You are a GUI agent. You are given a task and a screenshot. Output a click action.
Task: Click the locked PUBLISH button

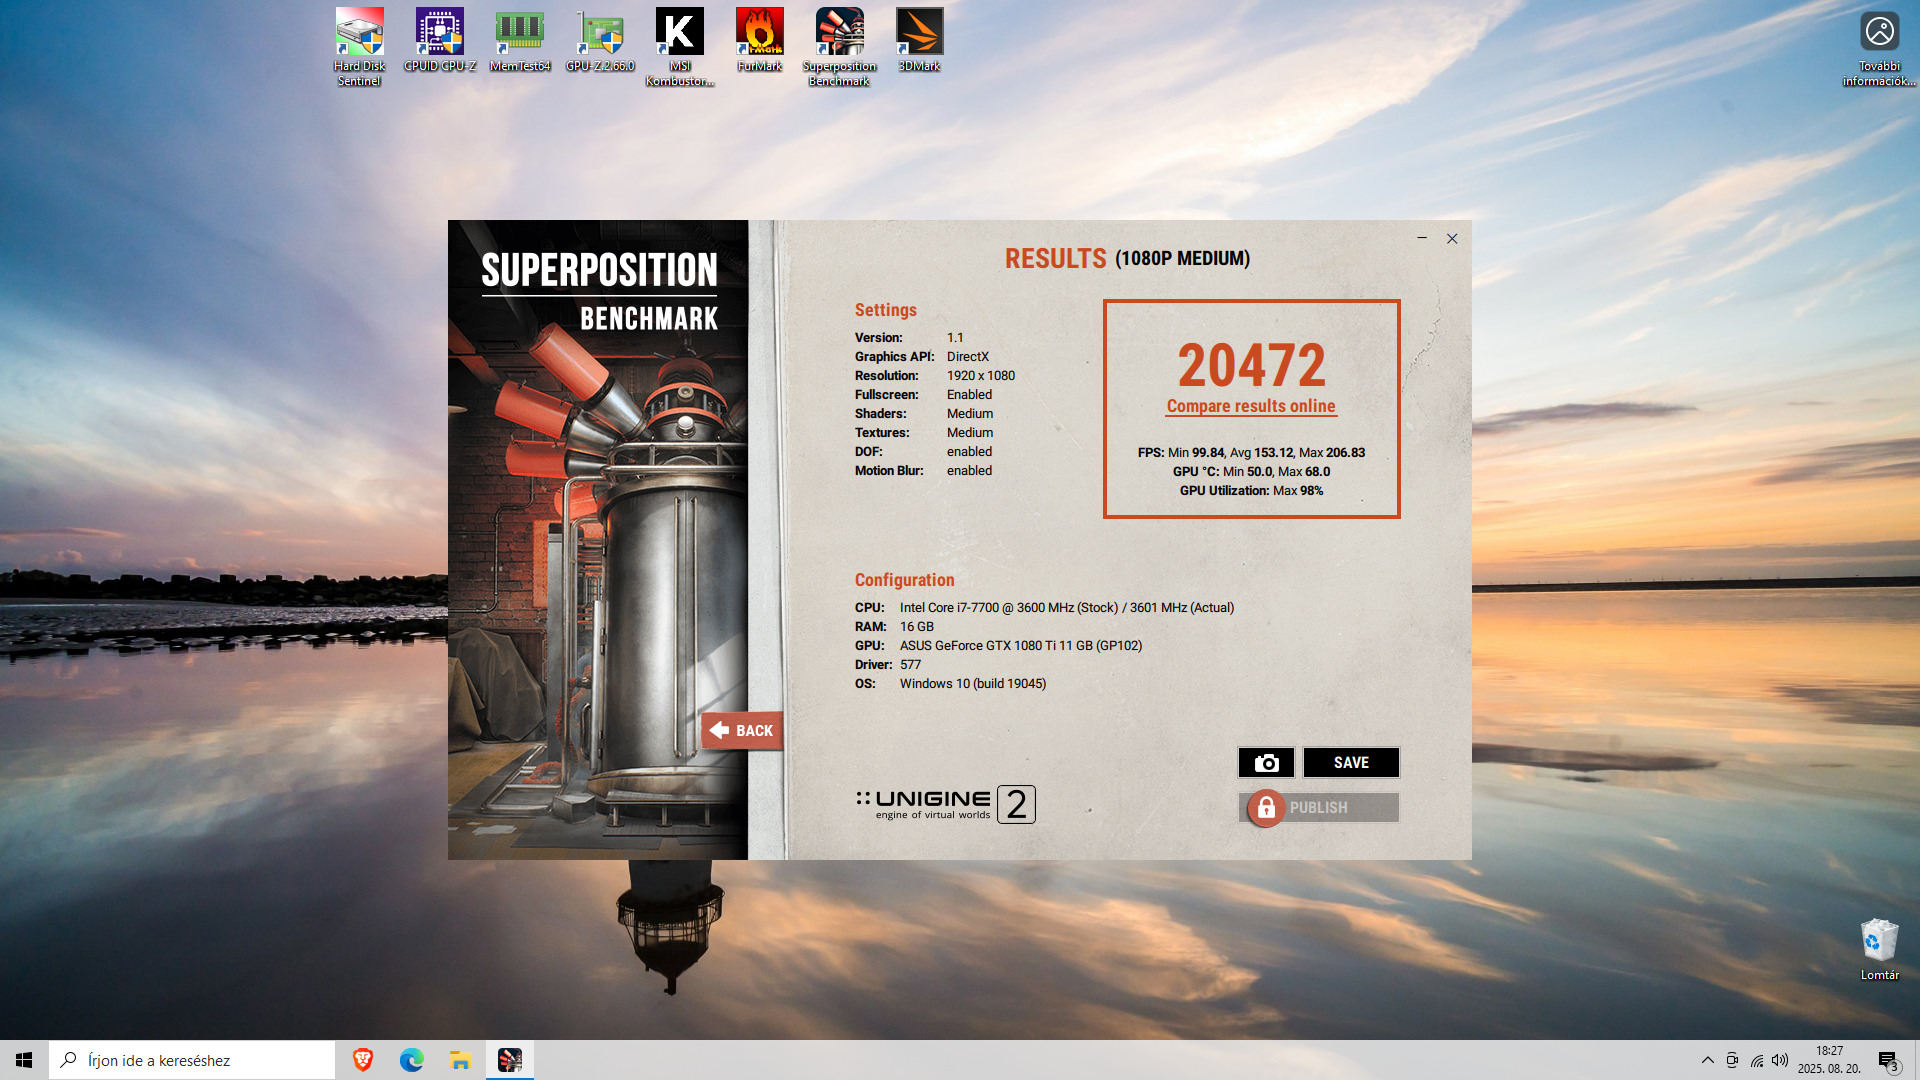pyautogui.click(x=1318, y=808)
